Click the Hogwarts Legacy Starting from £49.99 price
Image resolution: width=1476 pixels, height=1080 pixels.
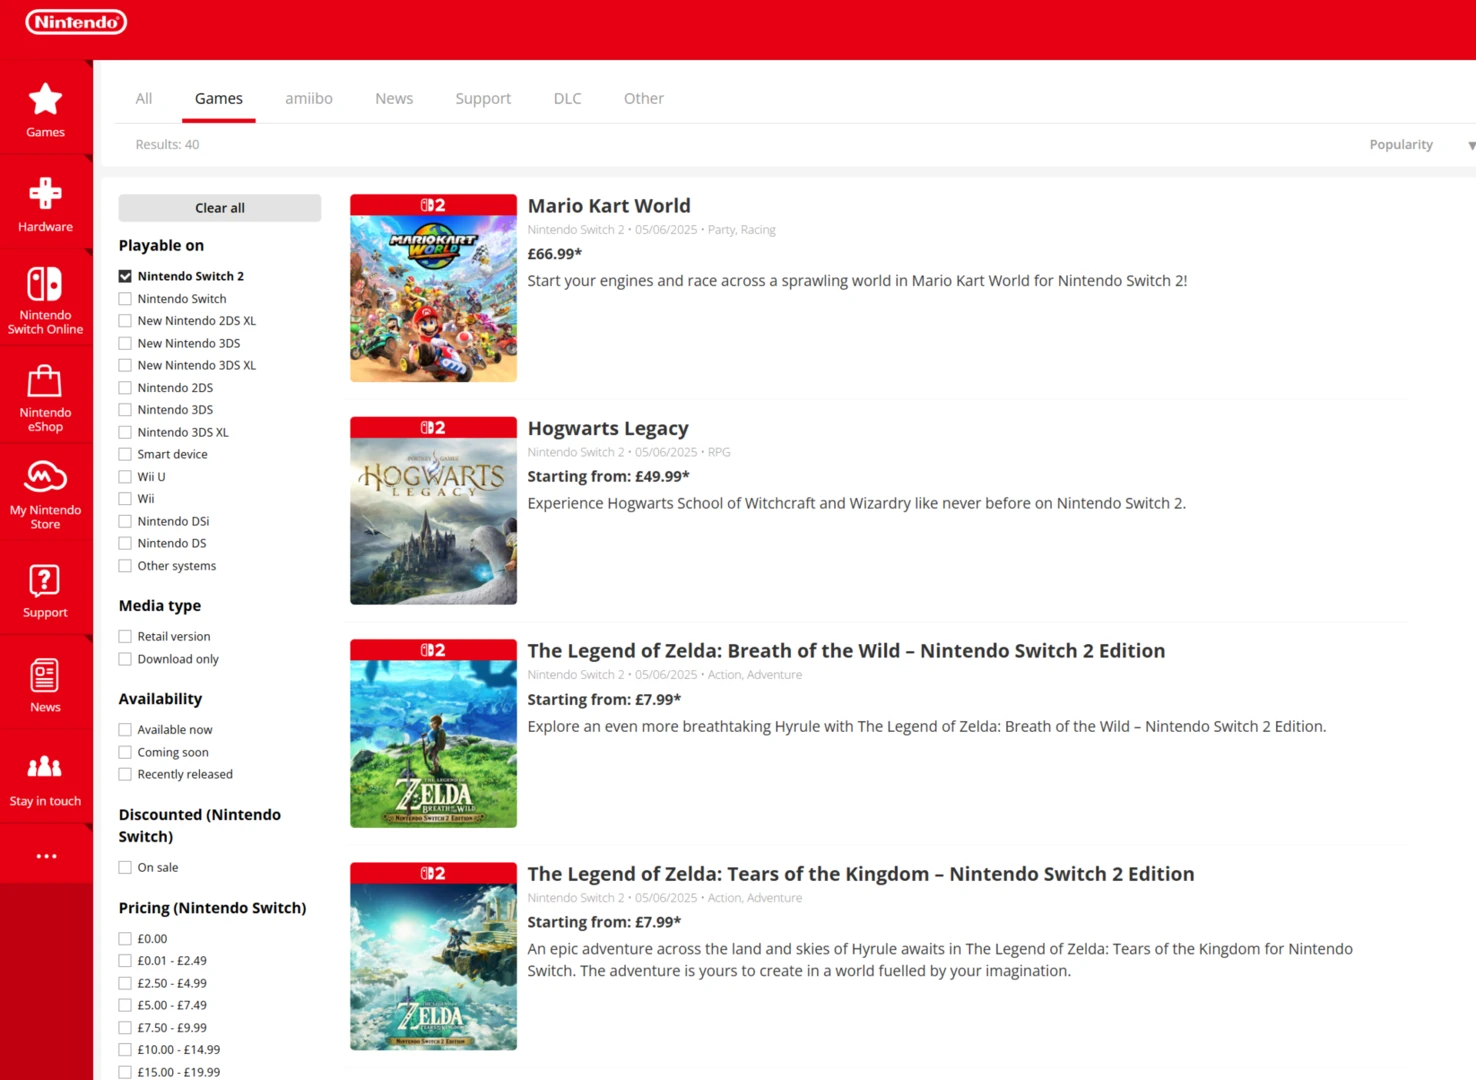tap(608, 477)
